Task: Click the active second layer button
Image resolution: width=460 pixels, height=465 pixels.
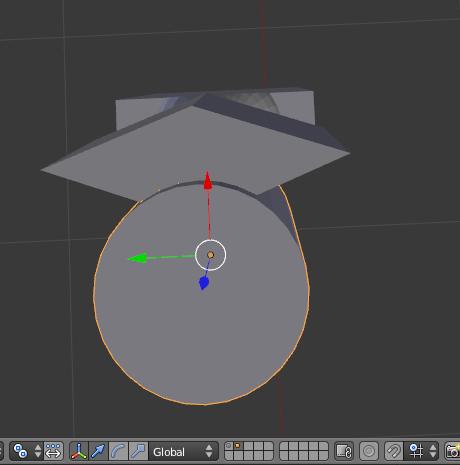Action: [238, 446]
